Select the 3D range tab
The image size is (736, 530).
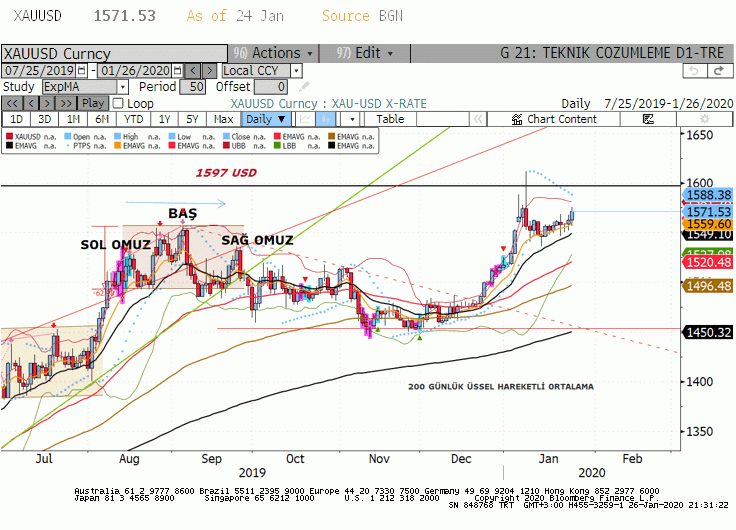(x=45, y=119)
